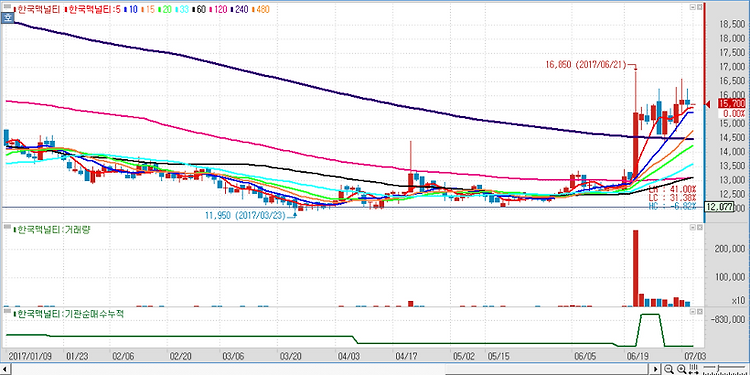750x375 pixels.
Task: Click the 01/23 date label
Action: (76, 356)
